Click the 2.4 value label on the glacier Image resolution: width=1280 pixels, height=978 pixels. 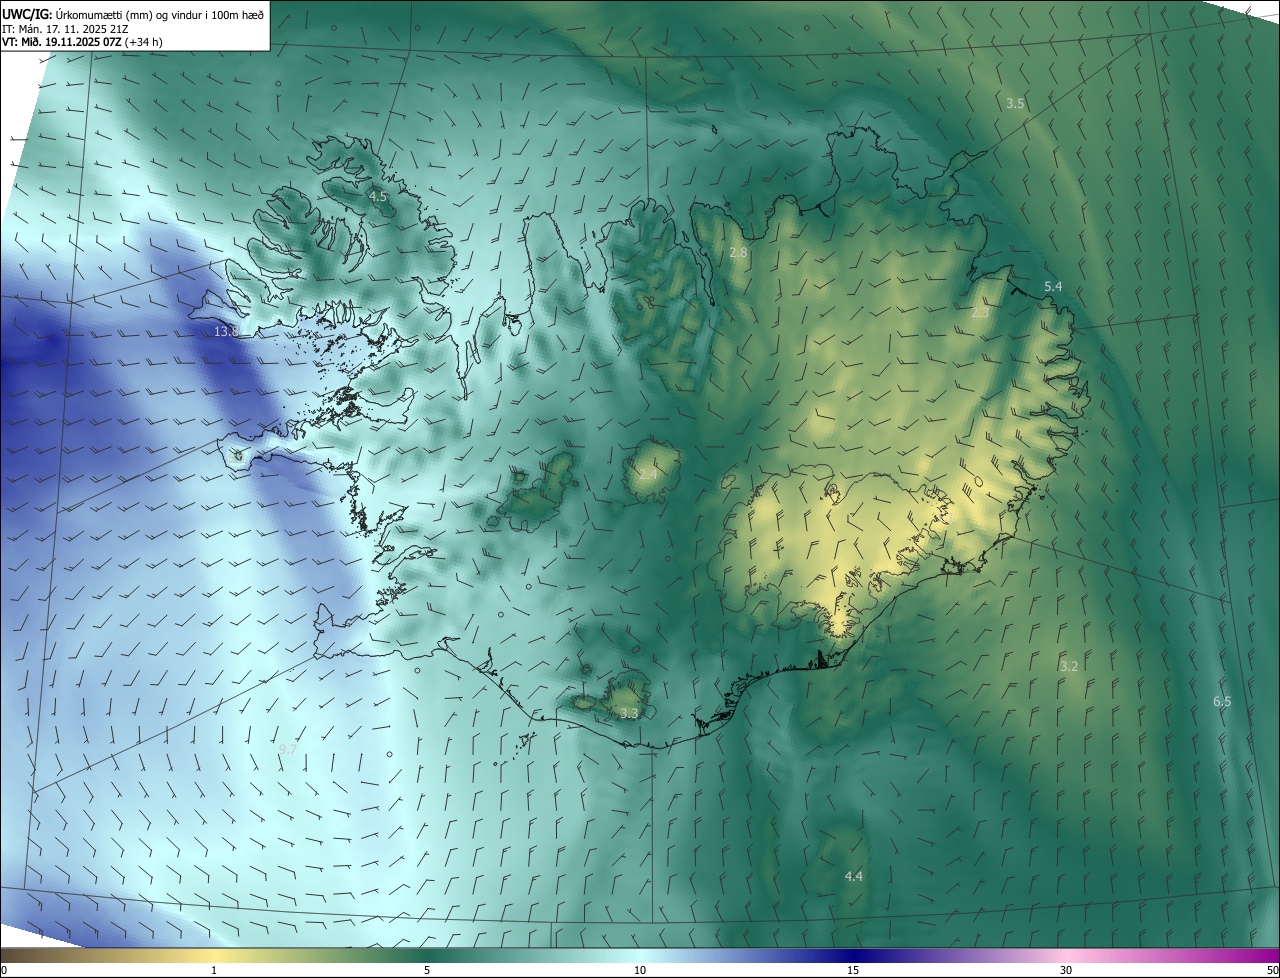(x=648, y=475)
